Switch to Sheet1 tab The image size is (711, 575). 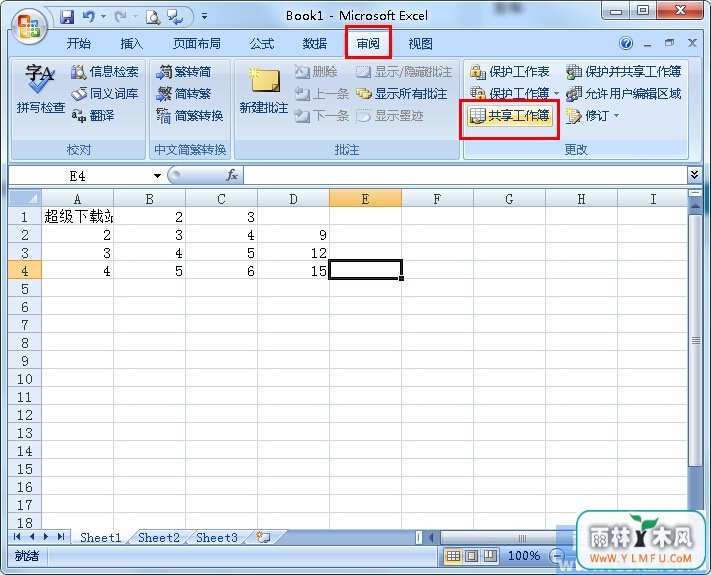click(x=100, y=538)
